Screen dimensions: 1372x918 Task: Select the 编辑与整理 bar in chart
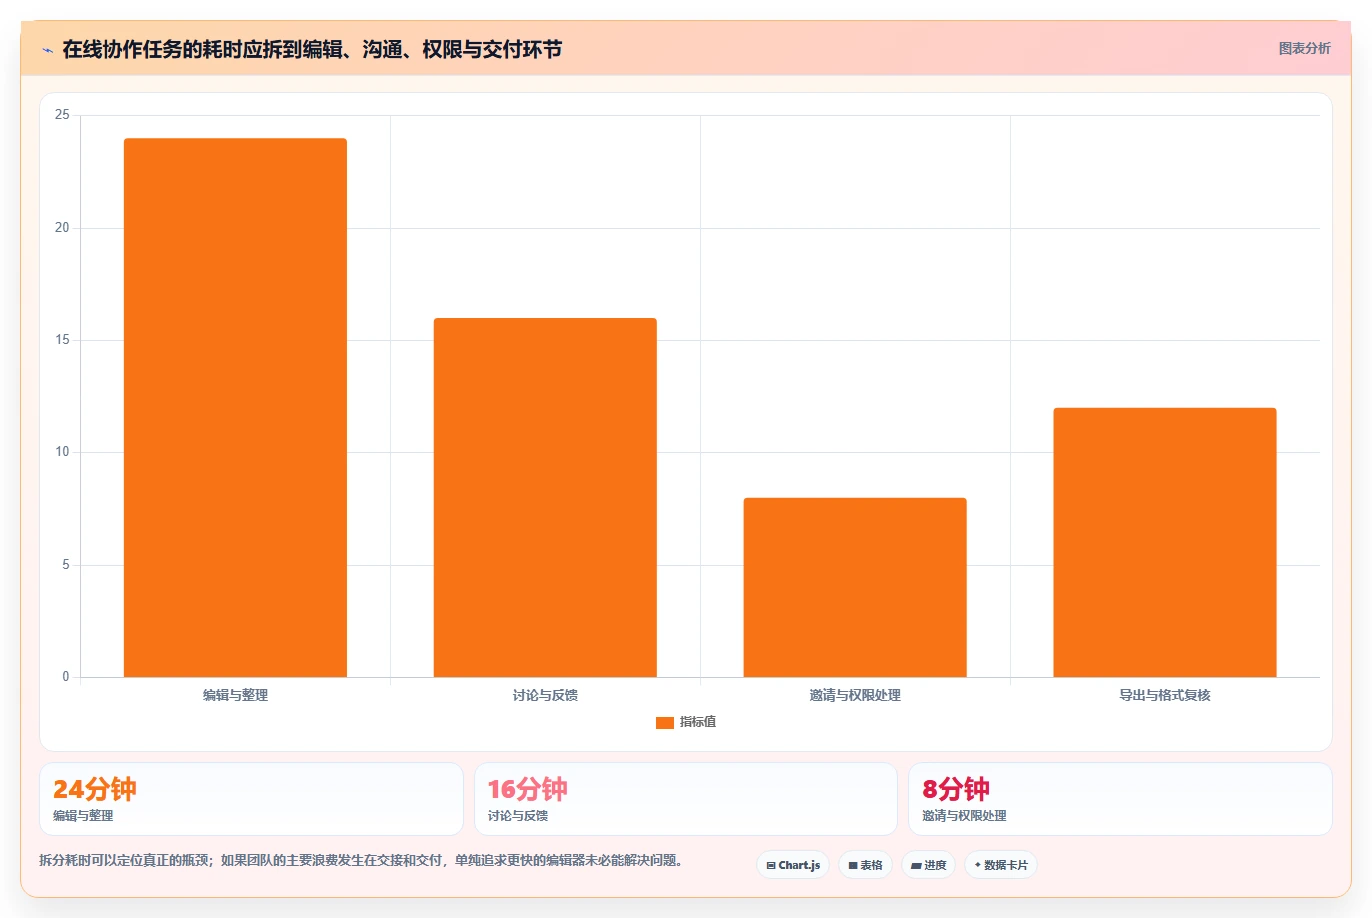click(x=235, y=408)
